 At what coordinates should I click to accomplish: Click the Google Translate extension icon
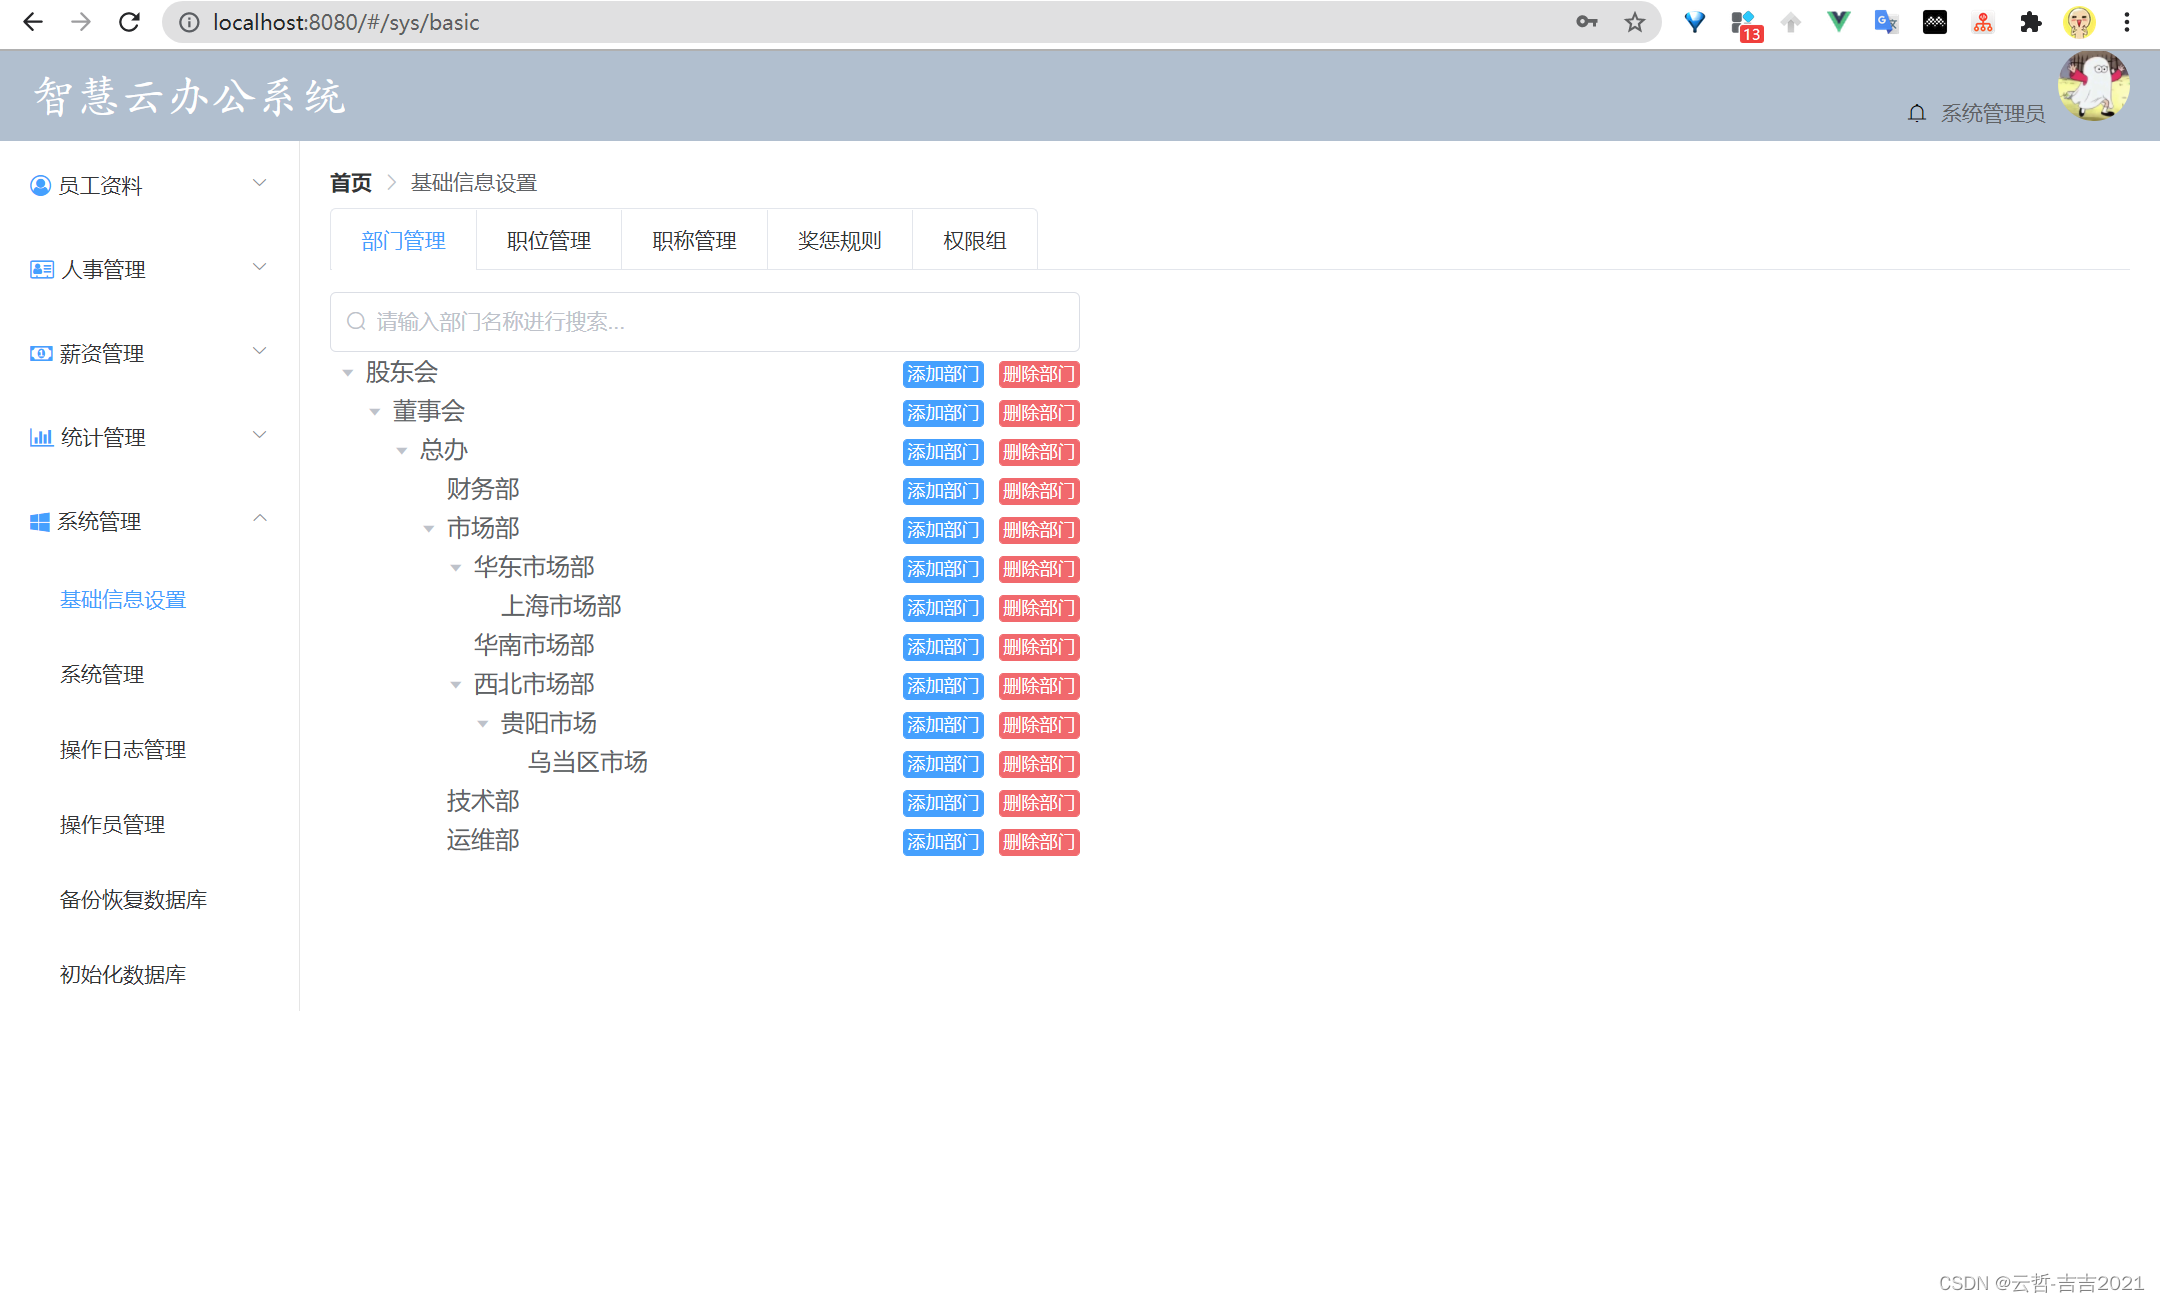pyautogui.click(x=1886, y=22)
